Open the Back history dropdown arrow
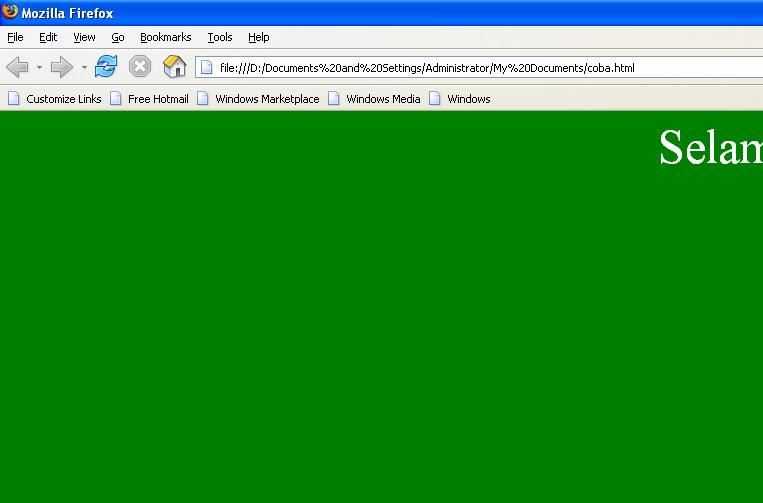This screenshot has height=503, width=763. [x=39, y=67]
